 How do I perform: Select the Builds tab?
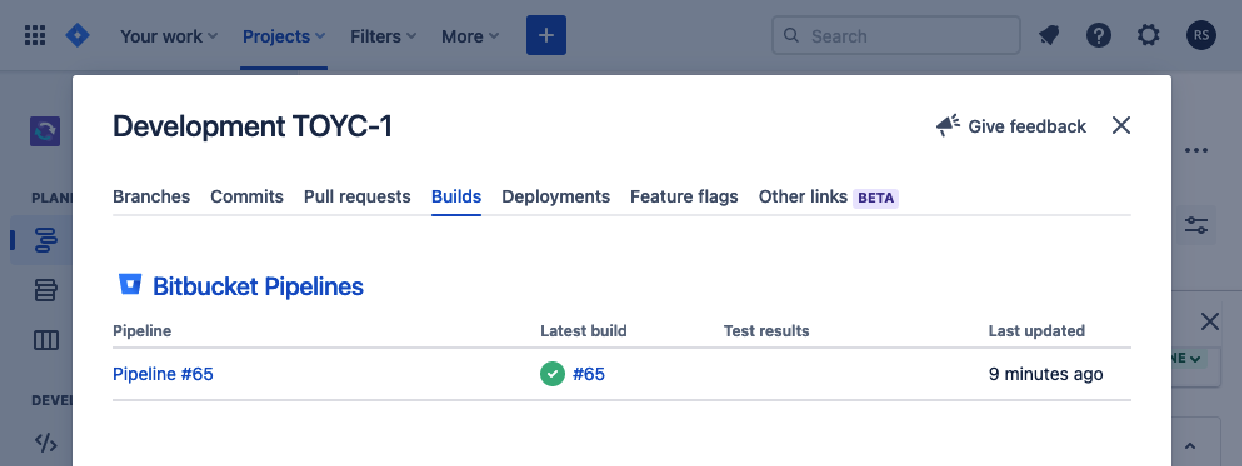coord(456,197)
